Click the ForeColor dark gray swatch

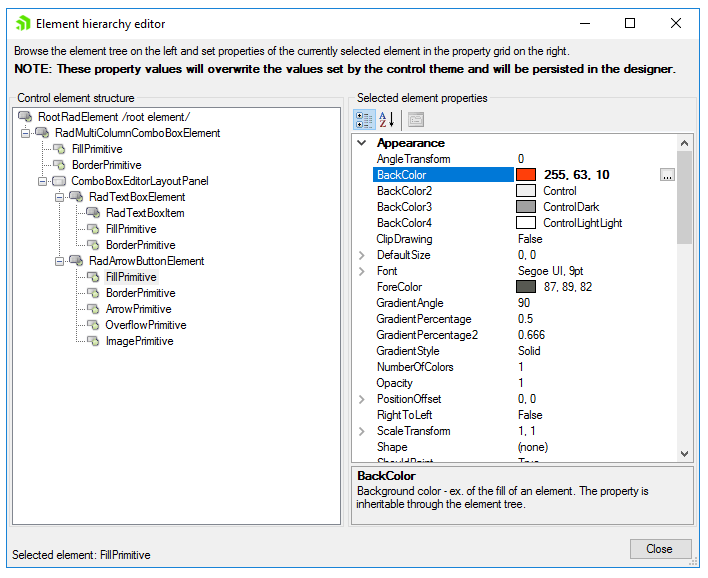[x=526, y=287]
